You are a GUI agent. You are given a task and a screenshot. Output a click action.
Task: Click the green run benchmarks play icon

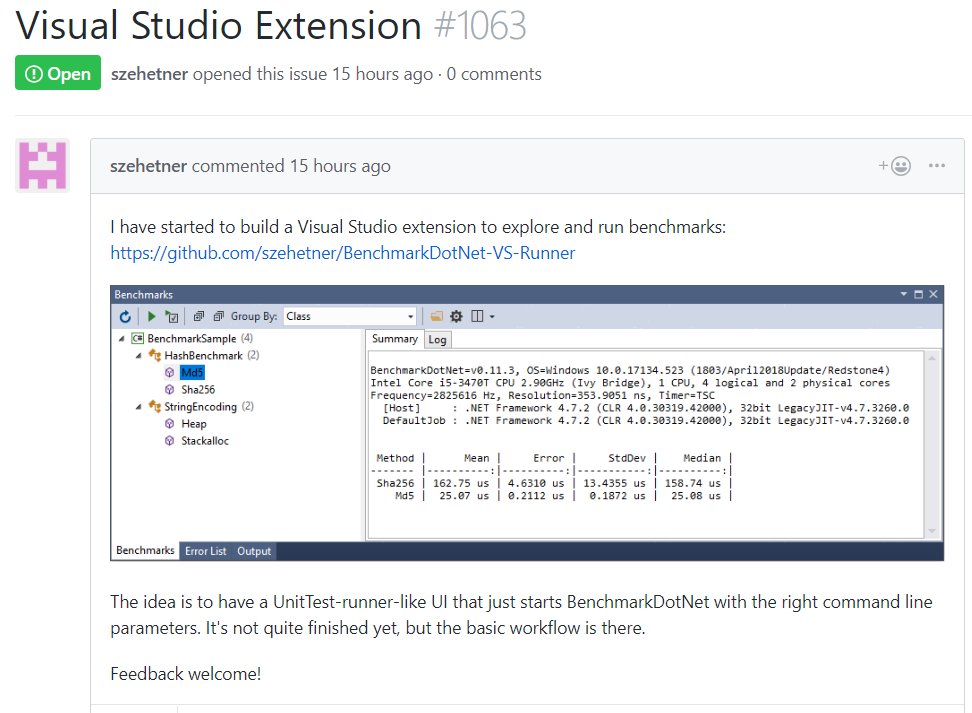(x=151, y=317)
